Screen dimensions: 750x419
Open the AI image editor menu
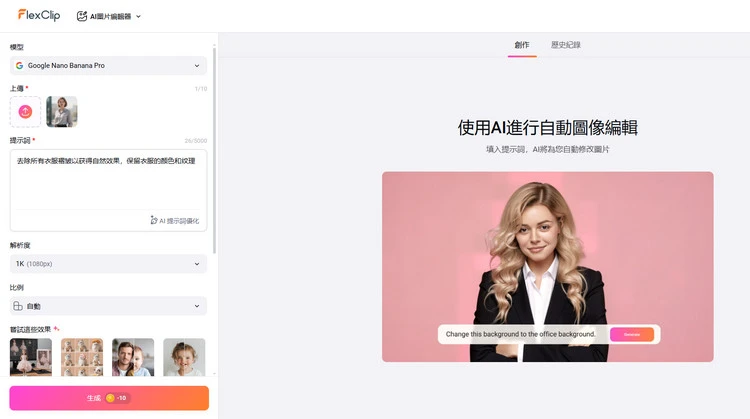[109, 16]
